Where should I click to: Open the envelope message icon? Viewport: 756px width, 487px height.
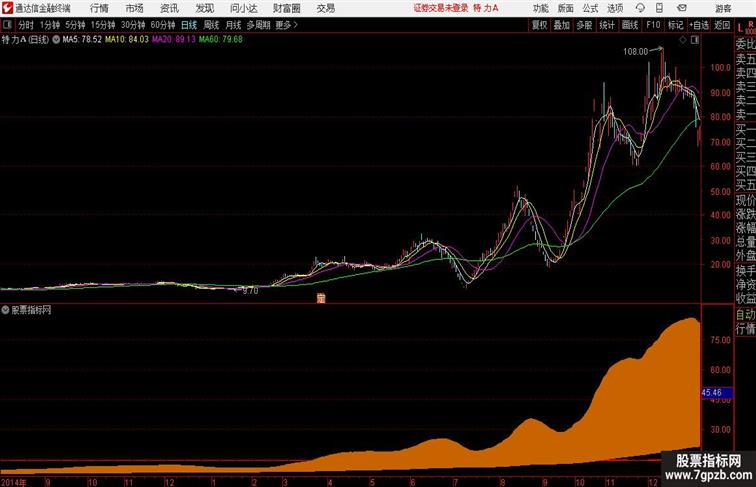pos(682,8)
